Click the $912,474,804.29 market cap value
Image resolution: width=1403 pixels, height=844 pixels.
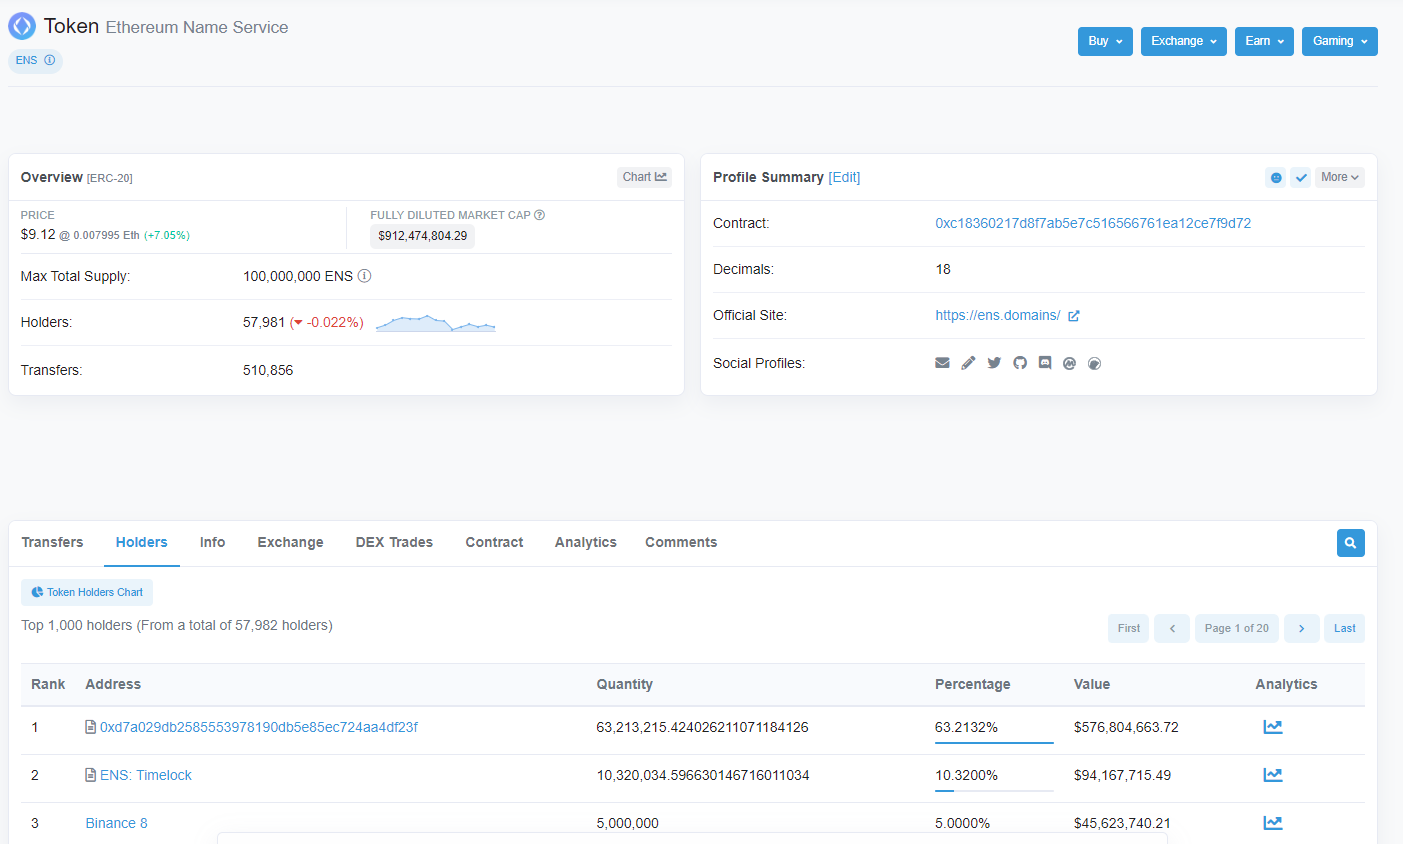pos(422,236)
